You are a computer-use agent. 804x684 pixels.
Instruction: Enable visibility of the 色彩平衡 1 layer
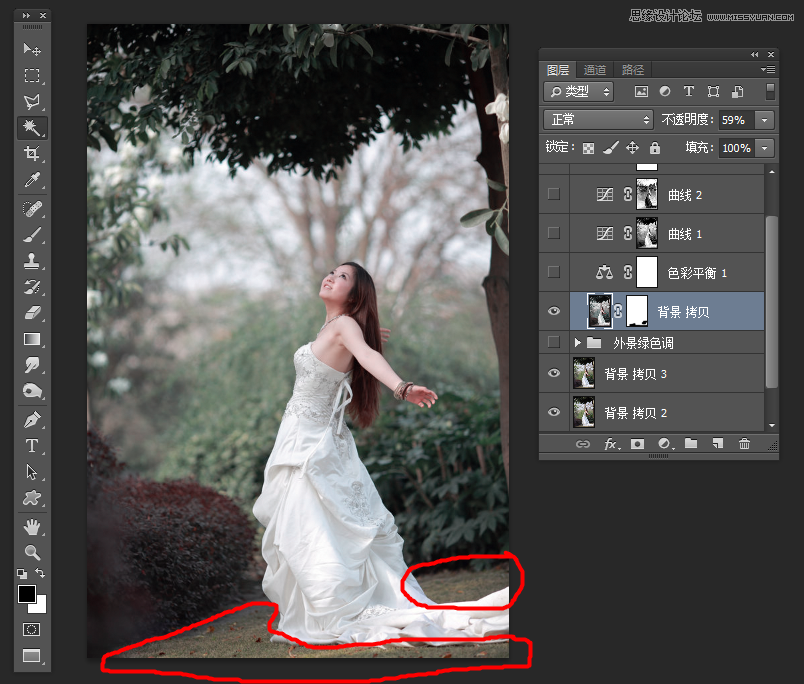tap(553, 271)
